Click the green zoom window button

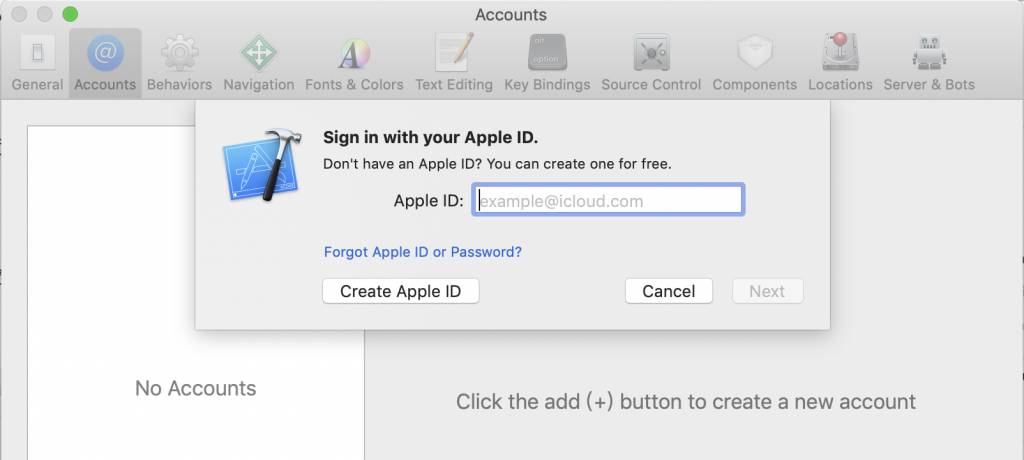[70, 14]
